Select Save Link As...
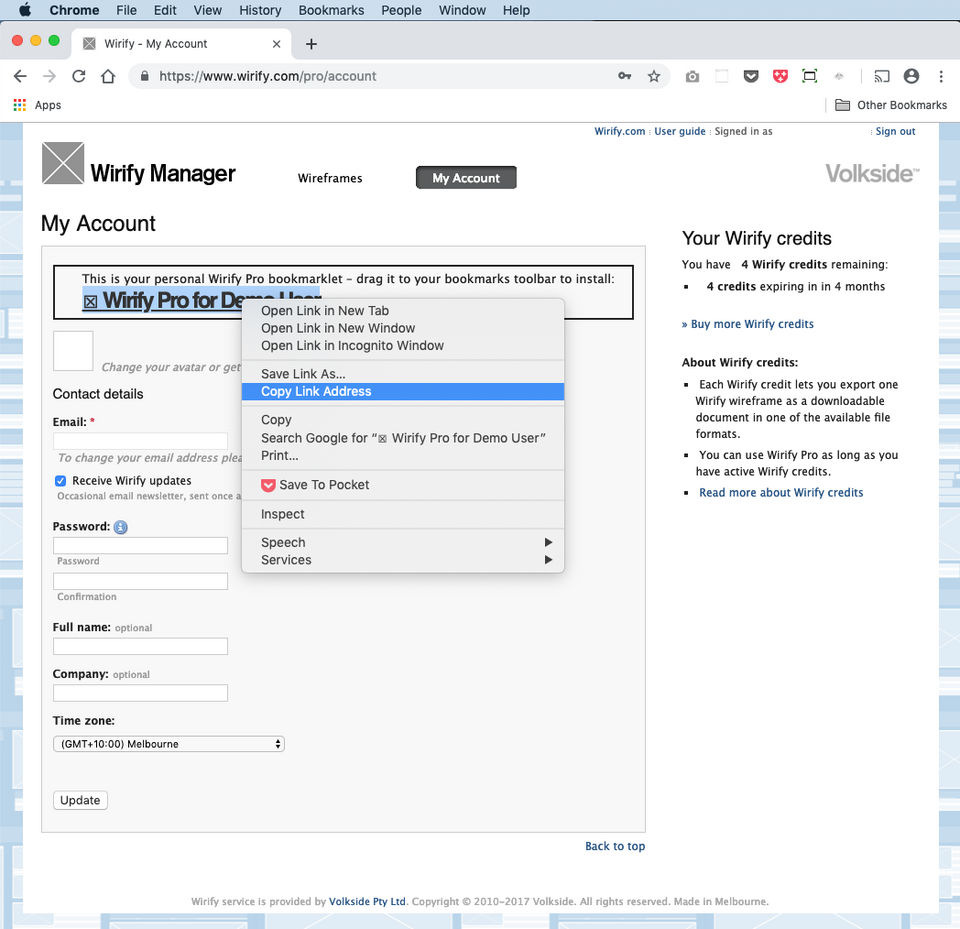 (403, 374)
